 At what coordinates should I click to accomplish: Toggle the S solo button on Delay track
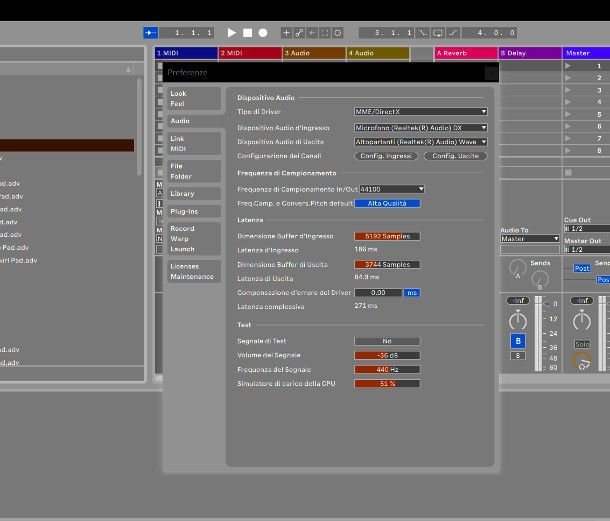518,356
